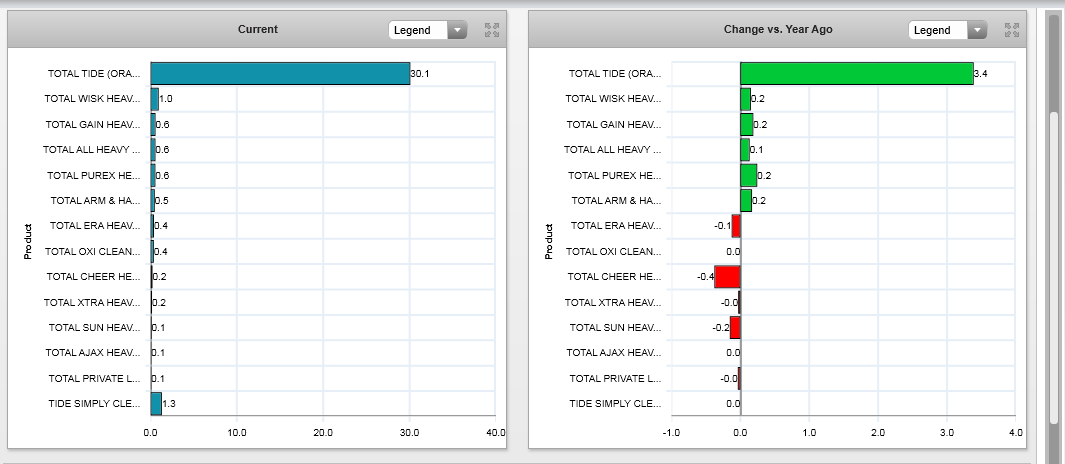
Task: Click TOTAL PRIVATE L label in change chart
Action: tap(615, 378)
